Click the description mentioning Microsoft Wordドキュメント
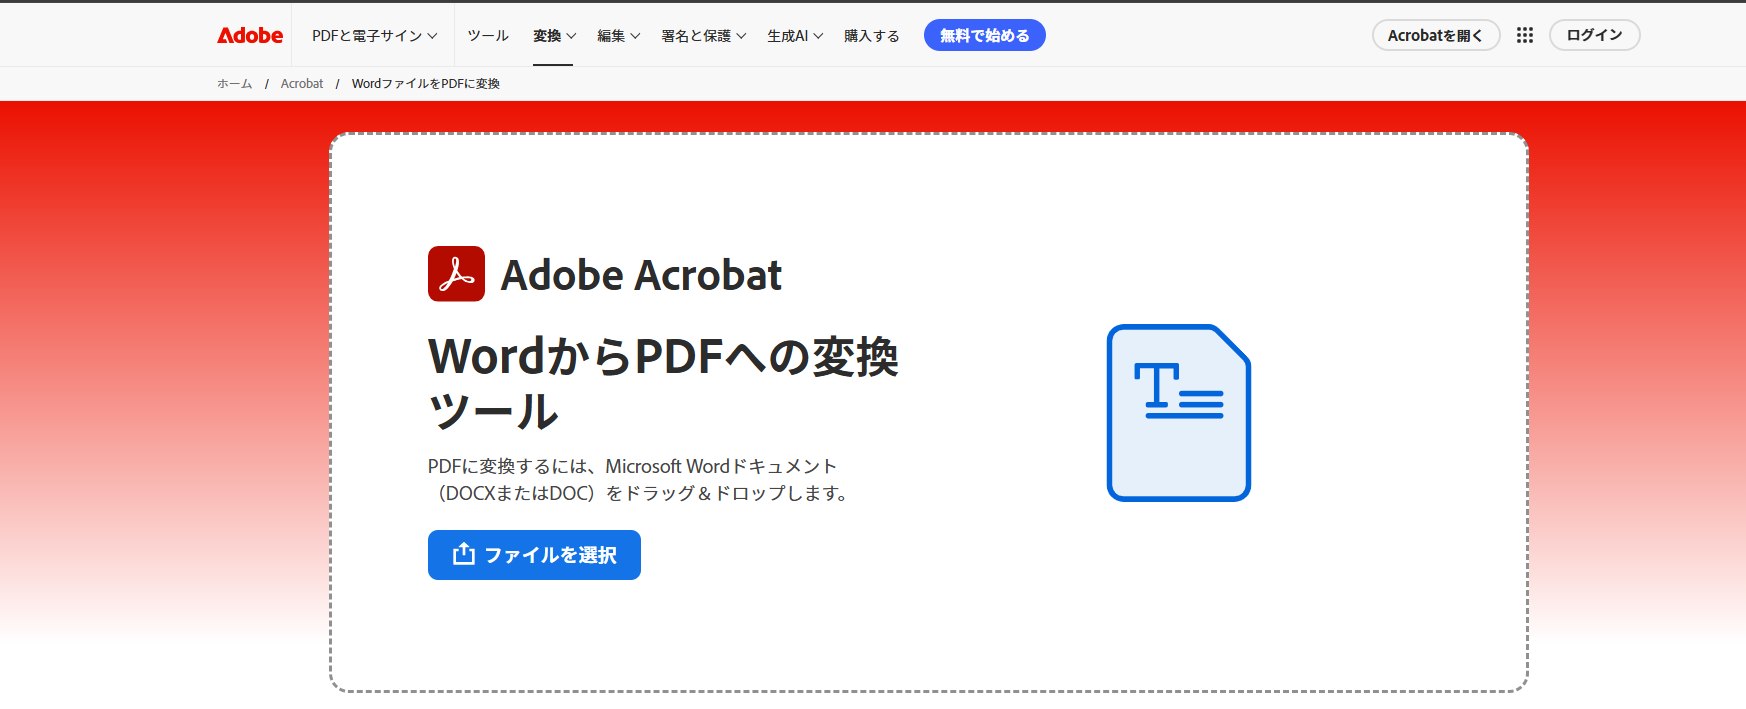Screen dimensions: 1746x709 point(640,480)
